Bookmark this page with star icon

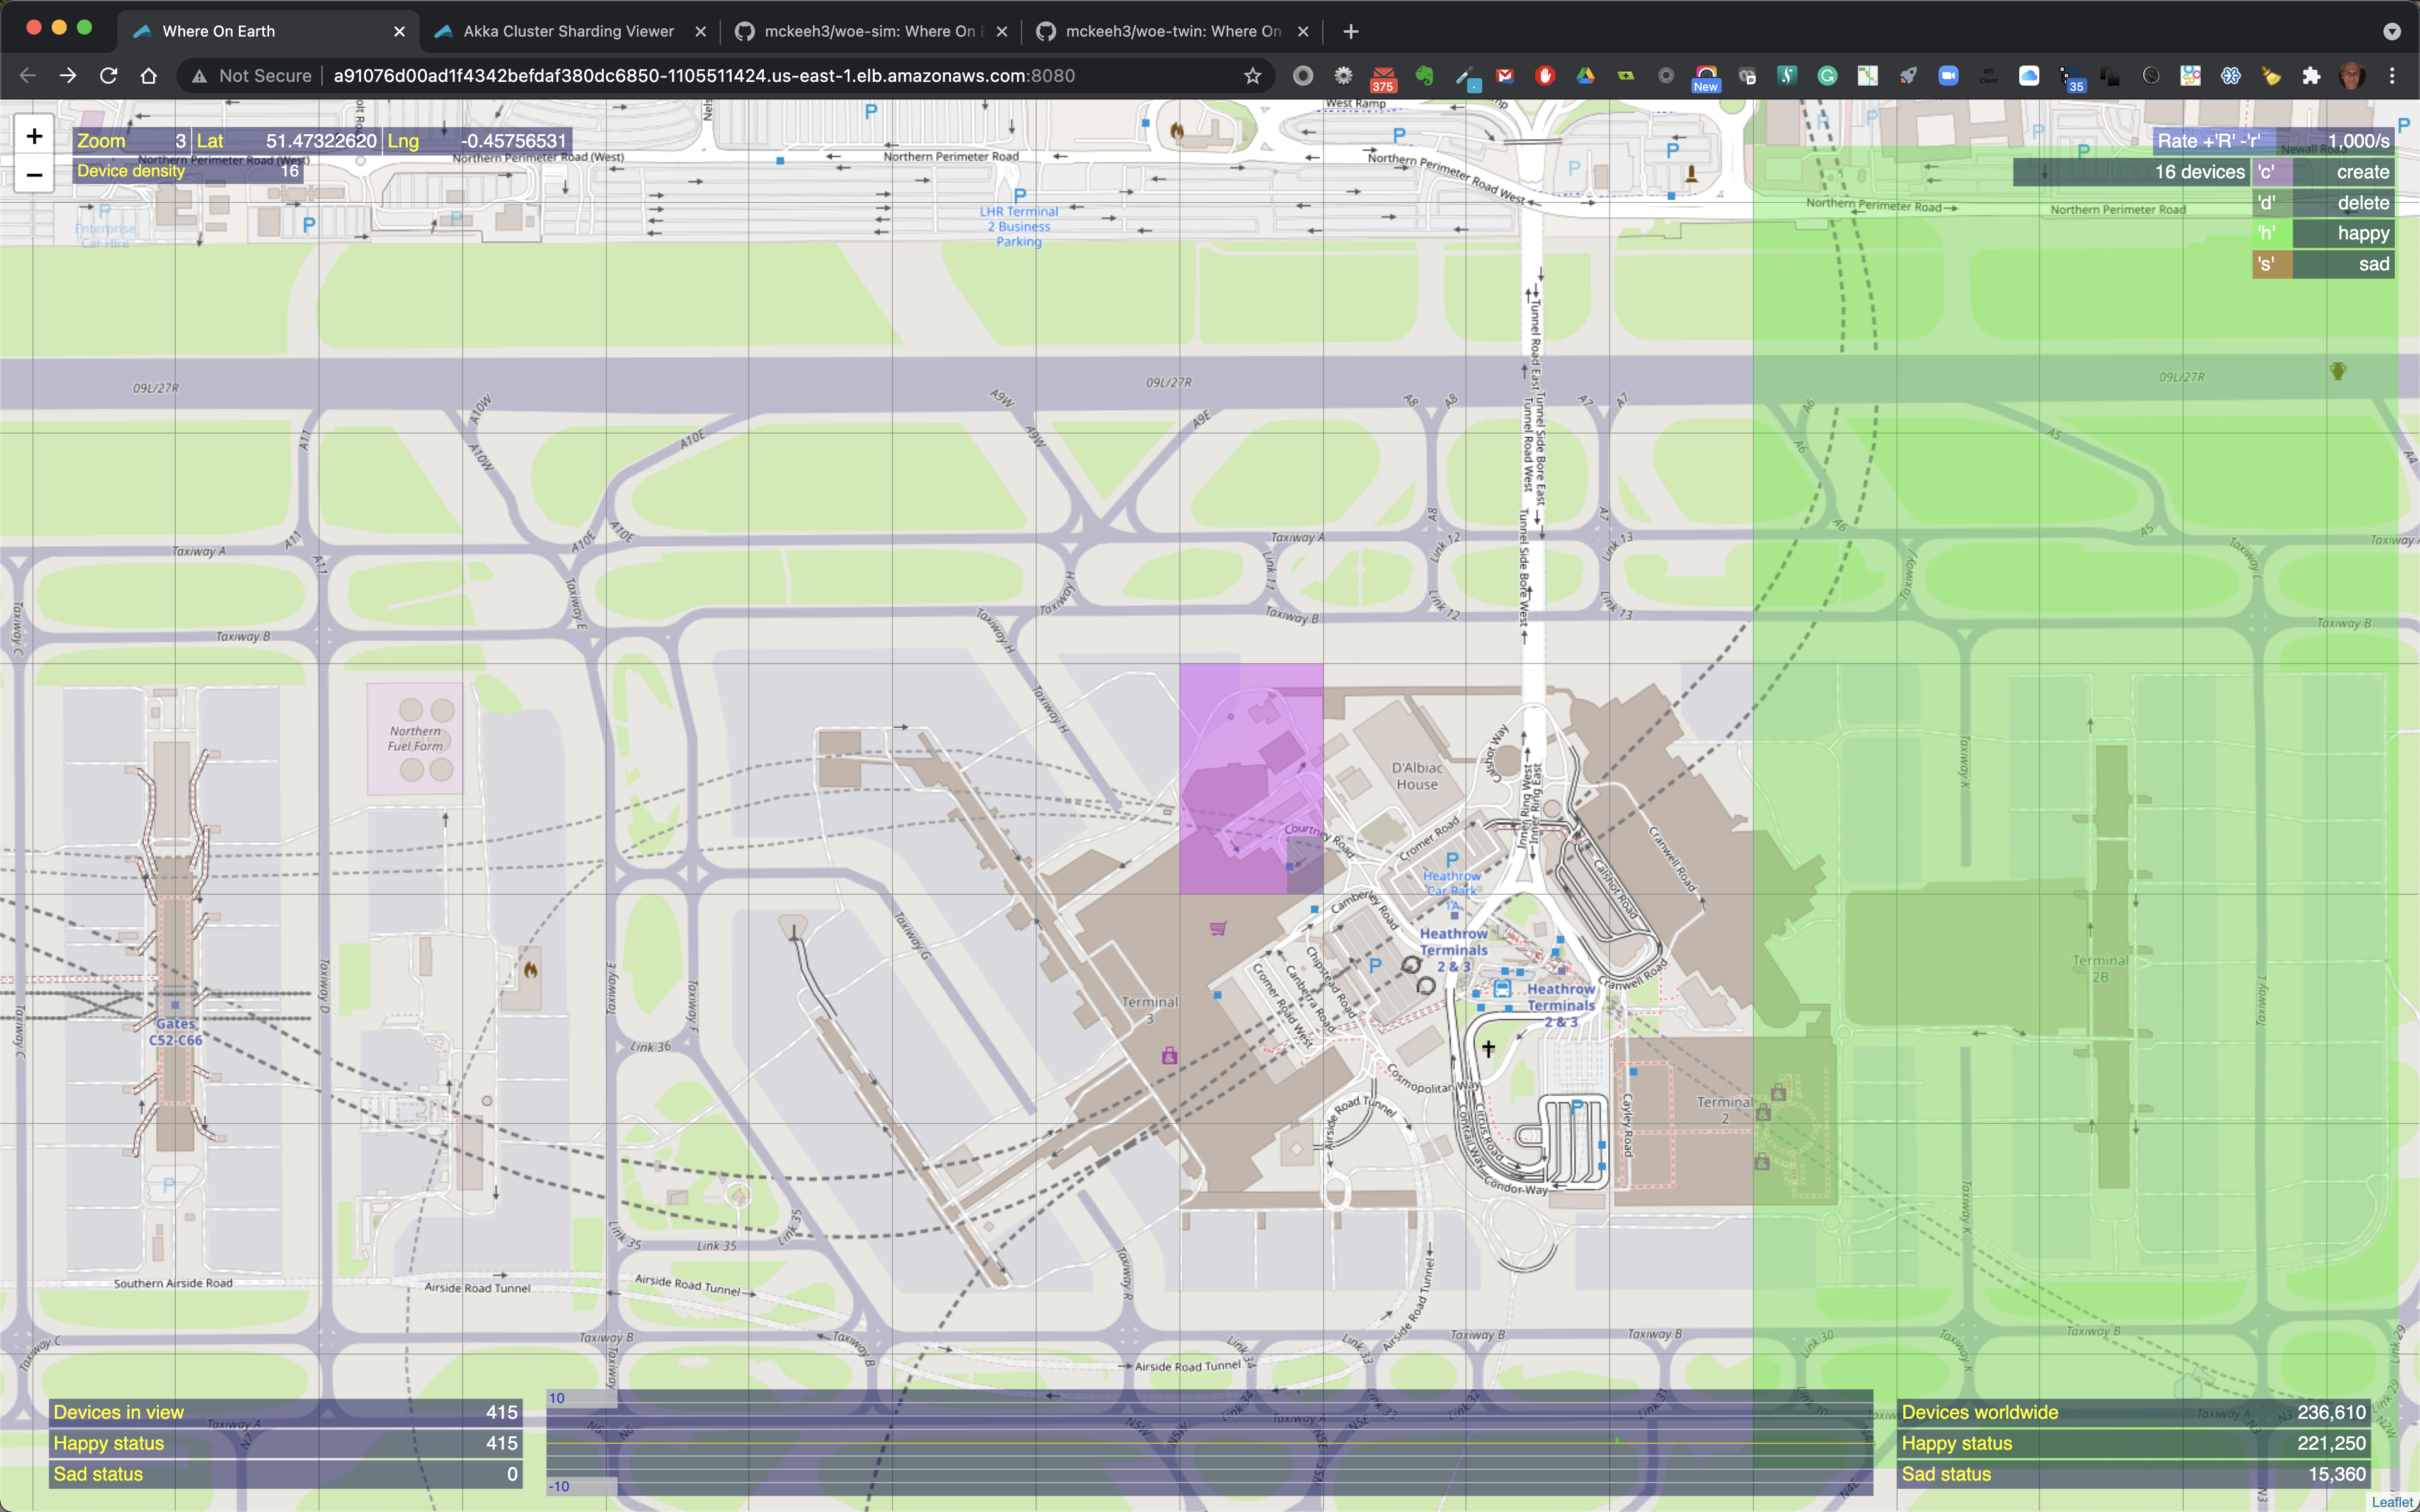tap(1252, 76)
